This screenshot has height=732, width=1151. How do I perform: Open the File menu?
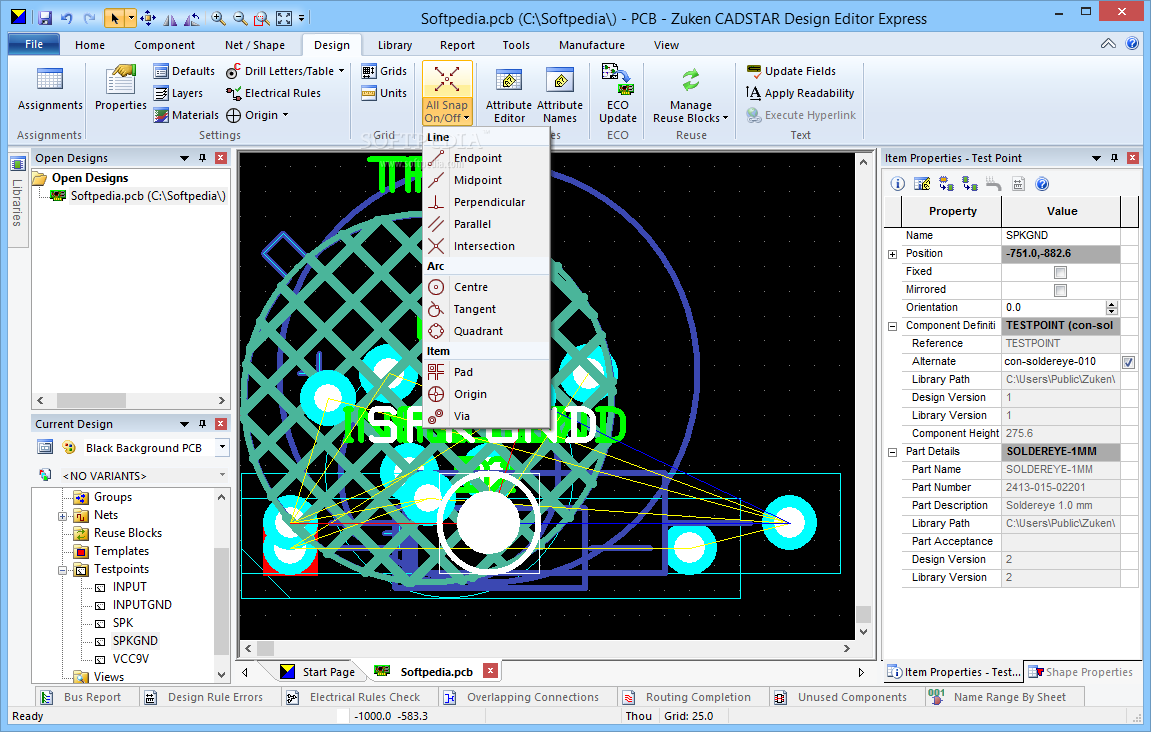pos(34,44)
